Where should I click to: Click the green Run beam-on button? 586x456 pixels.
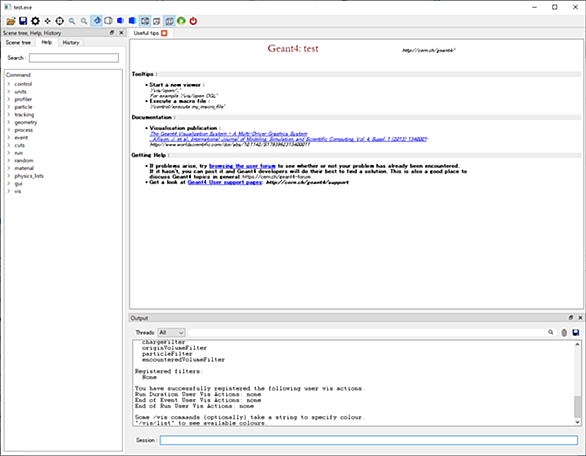(181, 21)
